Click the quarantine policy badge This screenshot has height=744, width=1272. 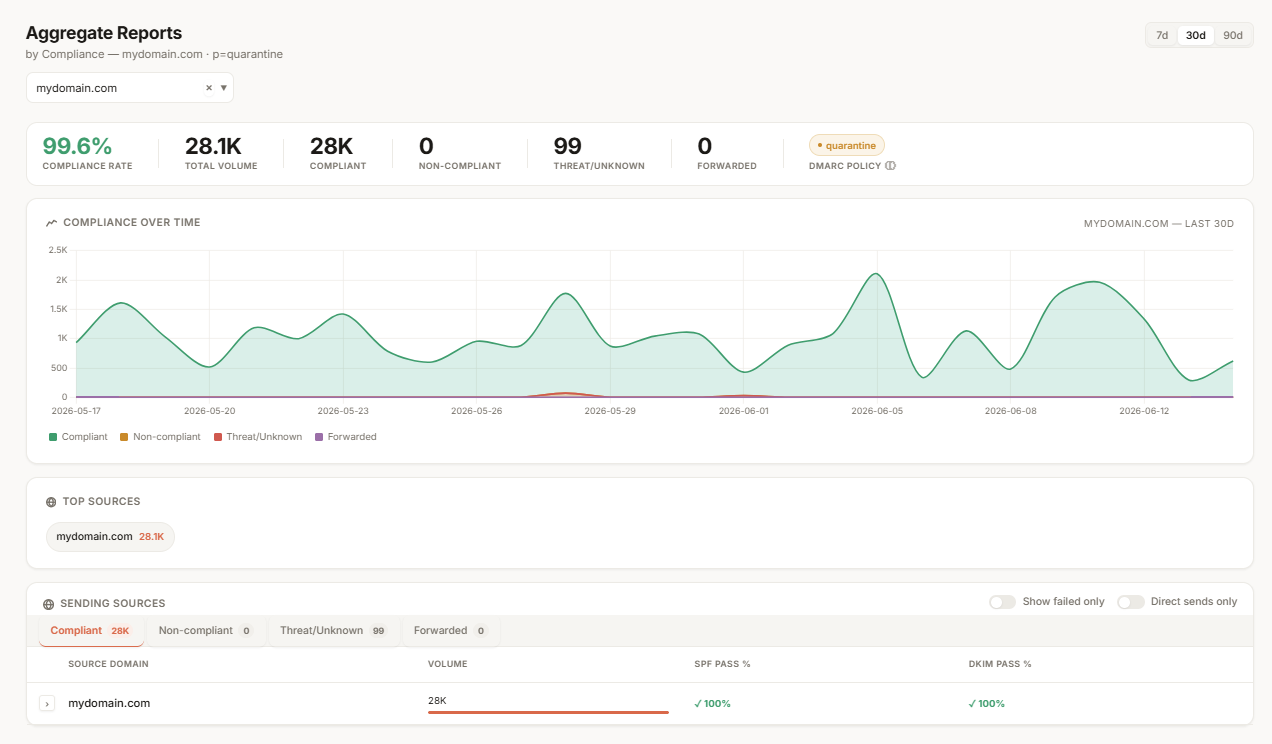pos(847,145)
